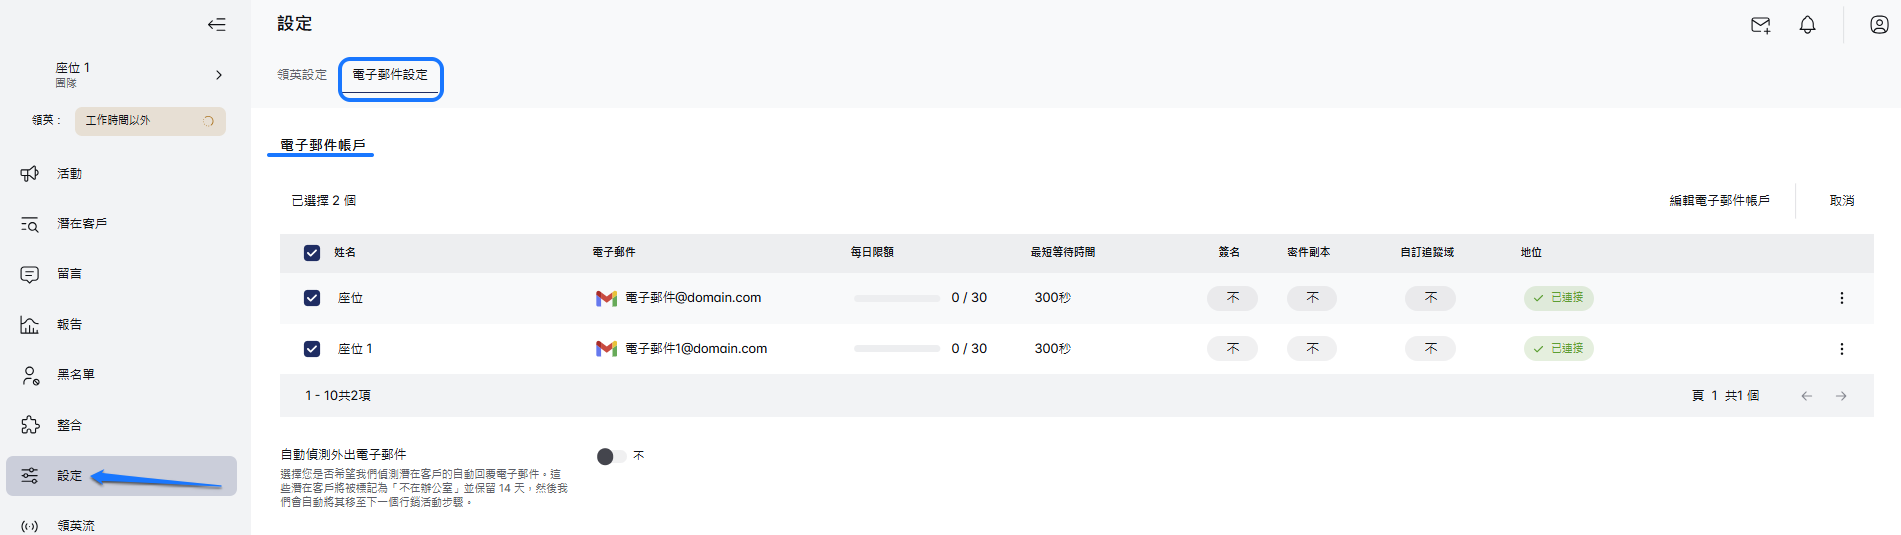Select 電子郵件設定 tab
This screenshot has width=1901, height=535.
click(x=390, y=75)
